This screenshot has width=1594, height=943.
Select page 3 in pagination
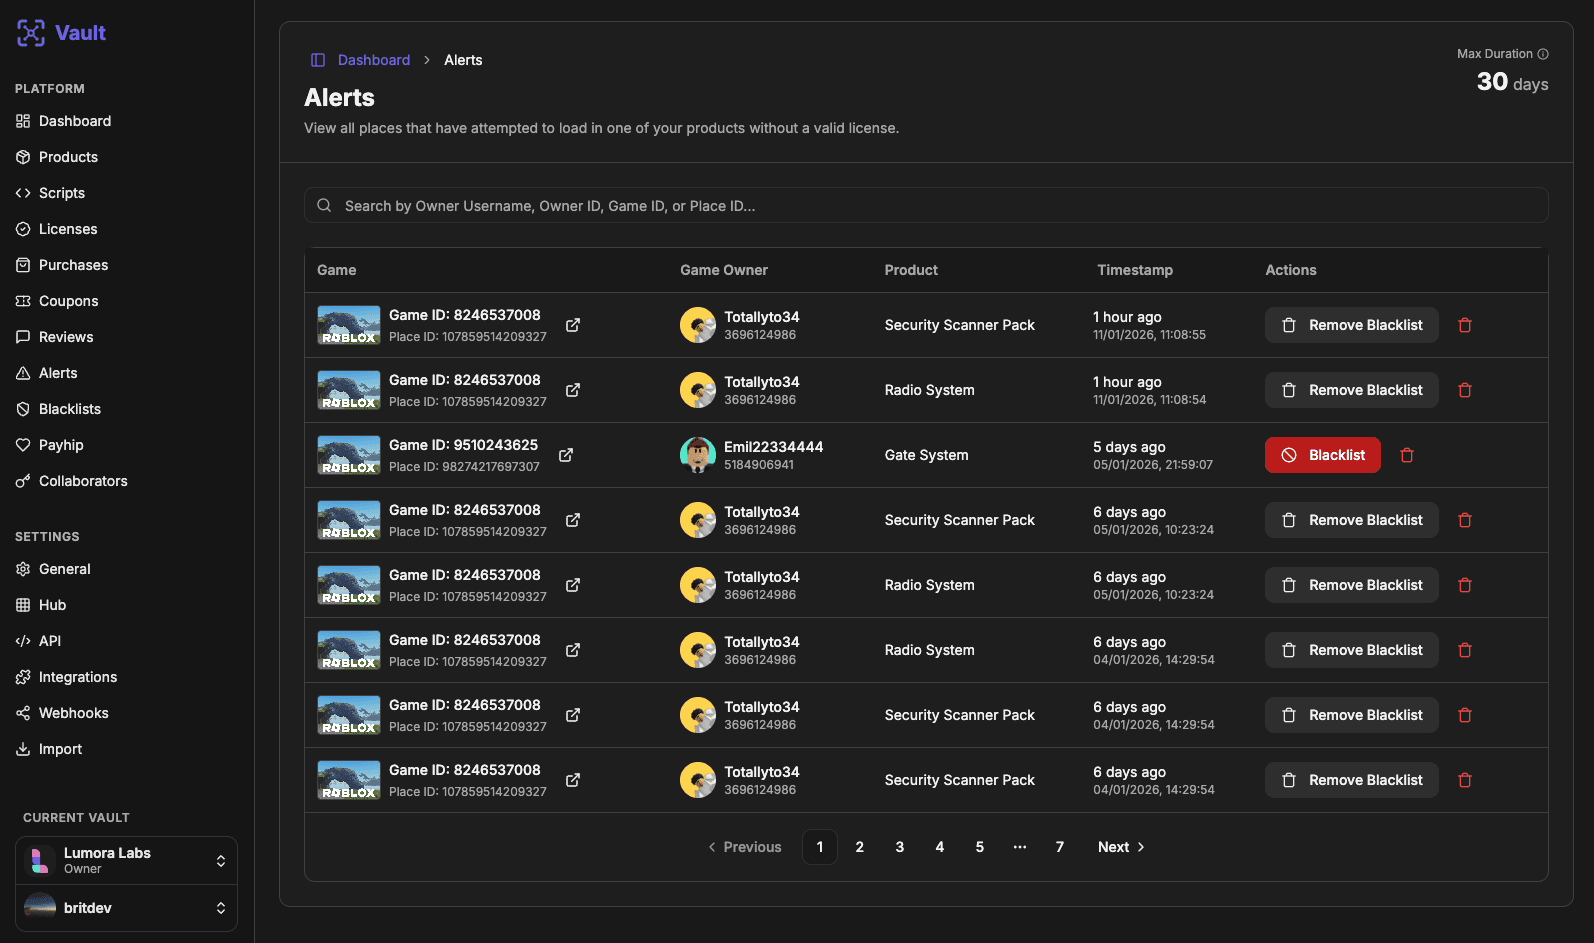900,847
